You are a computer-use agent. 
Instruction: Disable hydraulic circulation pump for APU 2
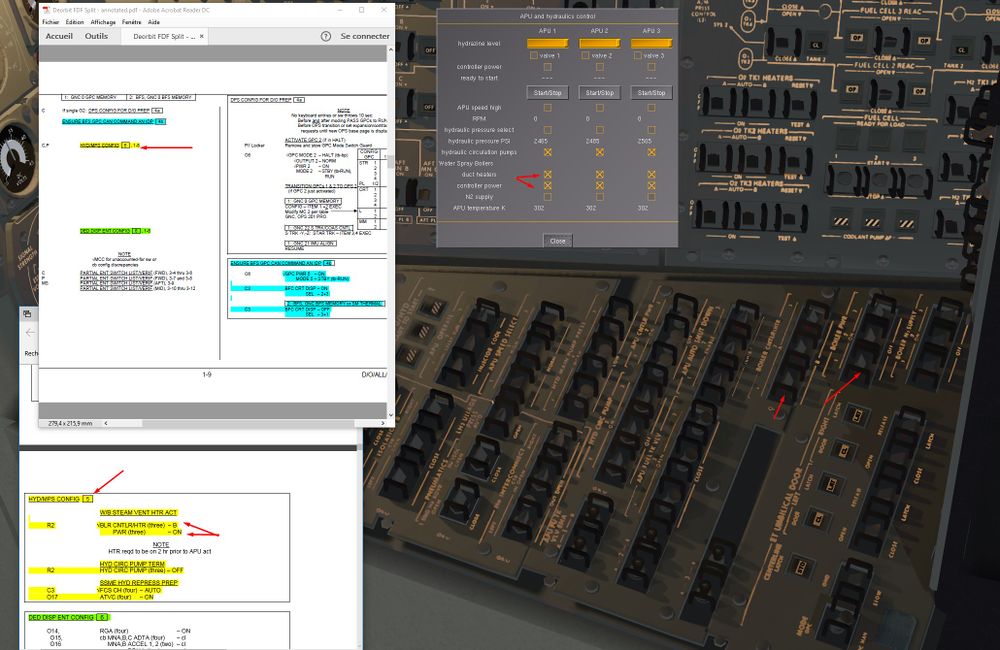(x=599, y=152)
